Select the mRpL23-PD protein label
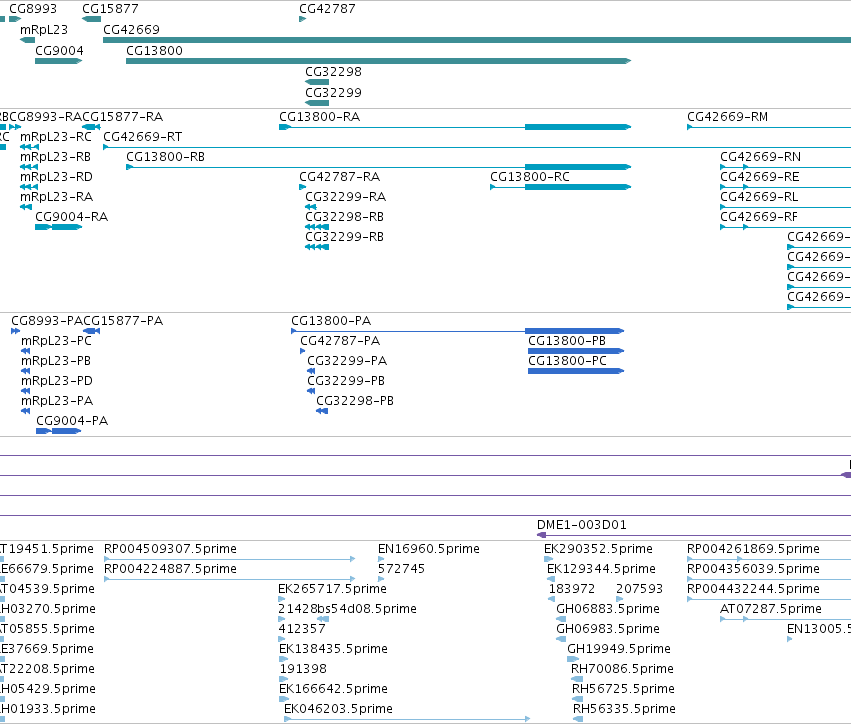This screenshot has width=851, height=724. click(57, 380)
